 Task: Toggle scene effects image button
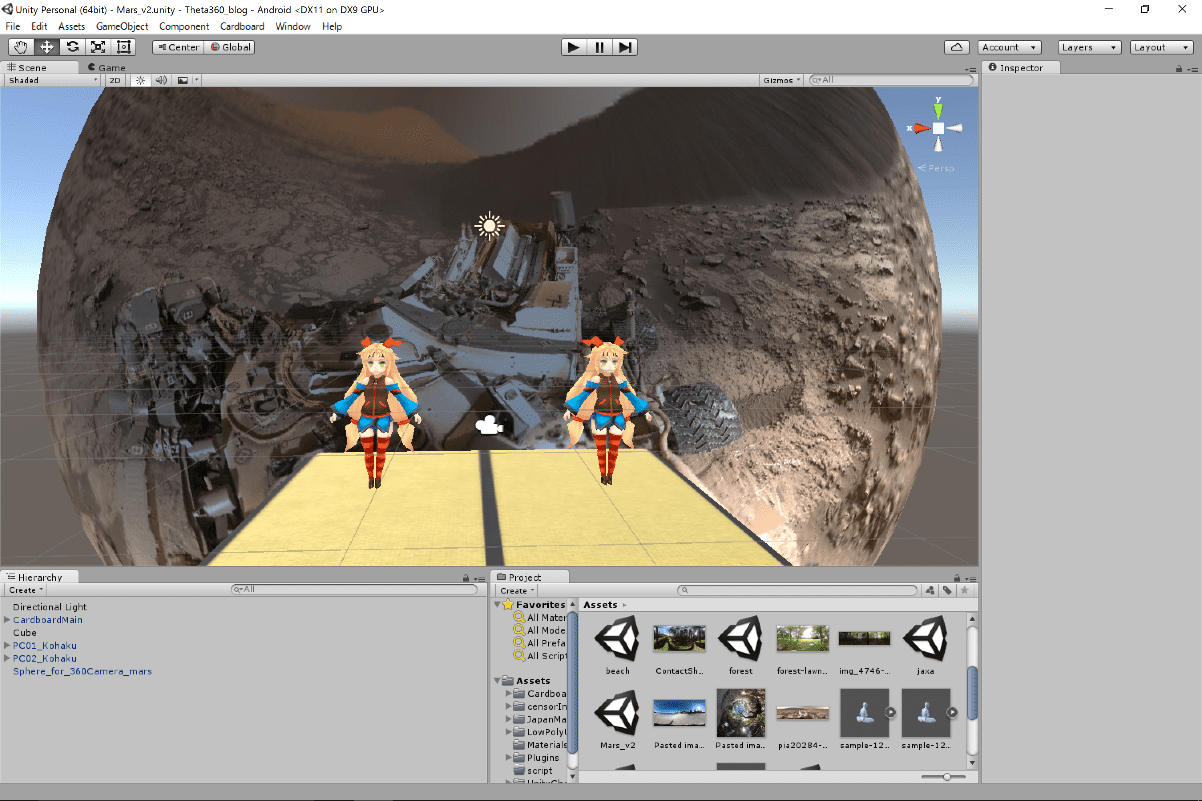183,80
